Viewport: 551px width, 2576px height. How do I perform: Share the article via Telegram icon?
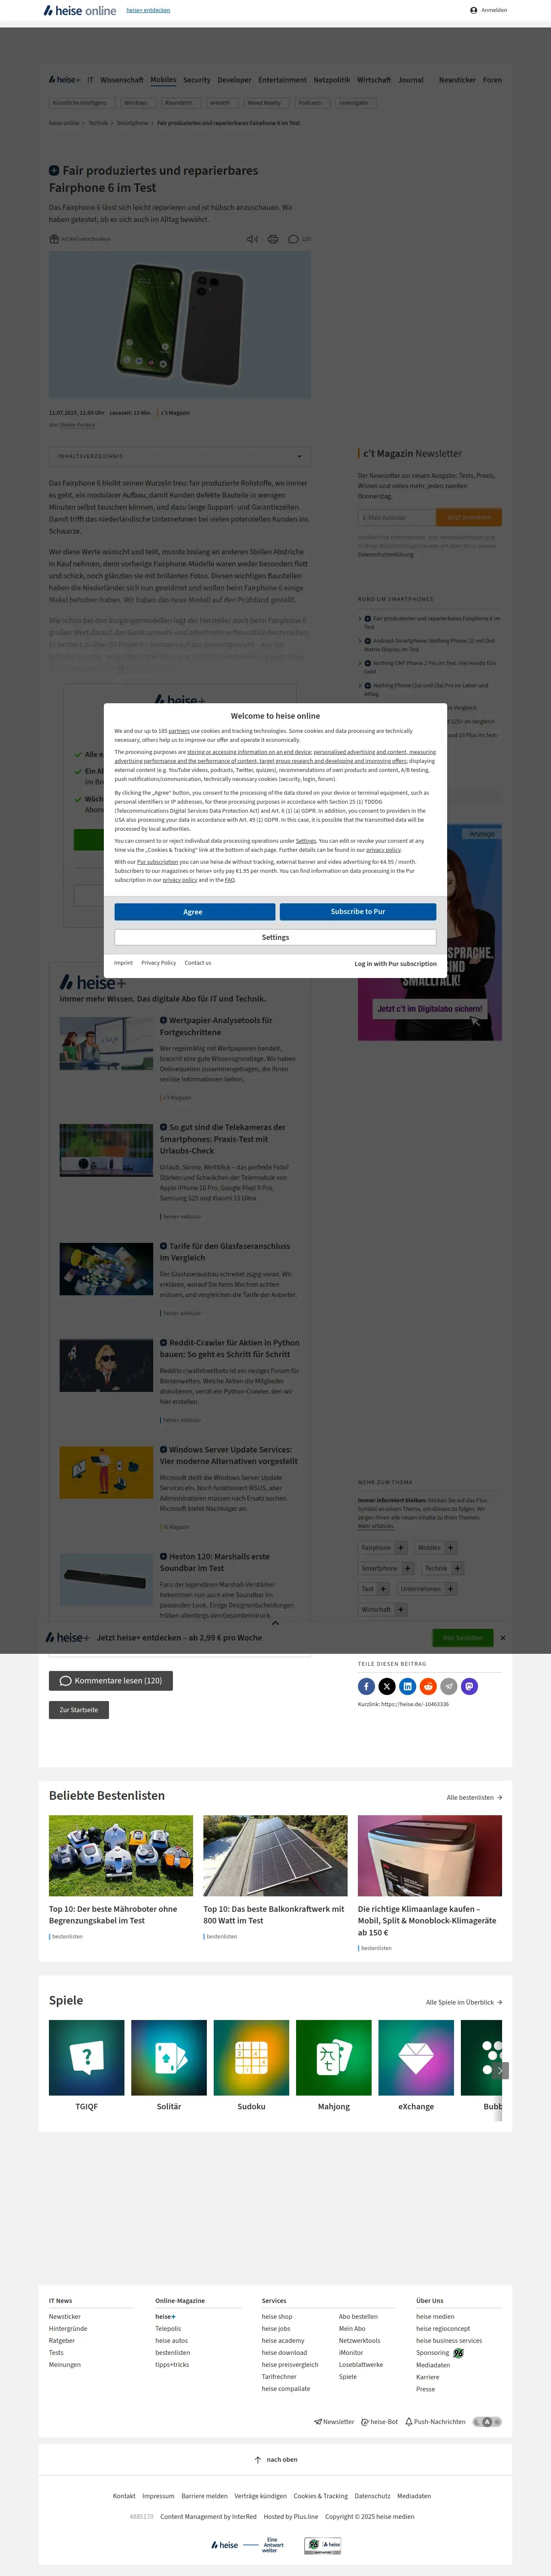coord(449,1686)
